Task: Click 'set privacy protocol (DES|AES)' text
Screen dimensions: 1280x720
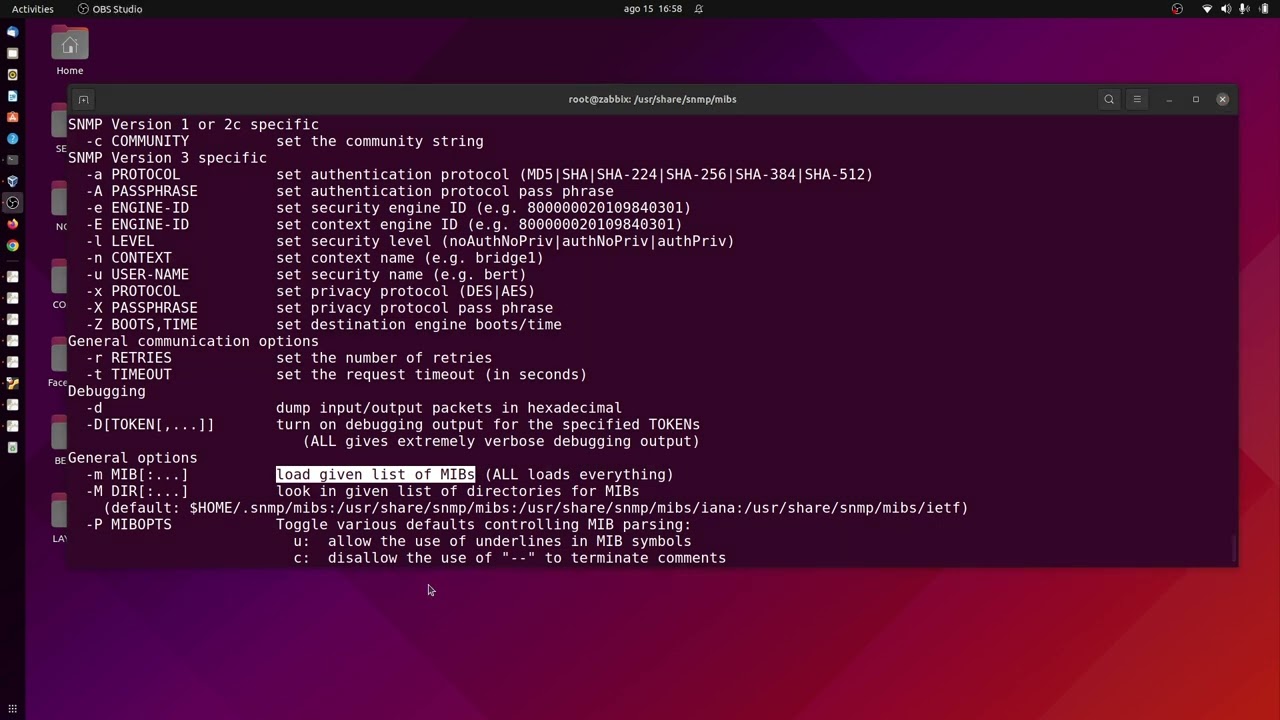Action: click(405, 292)
